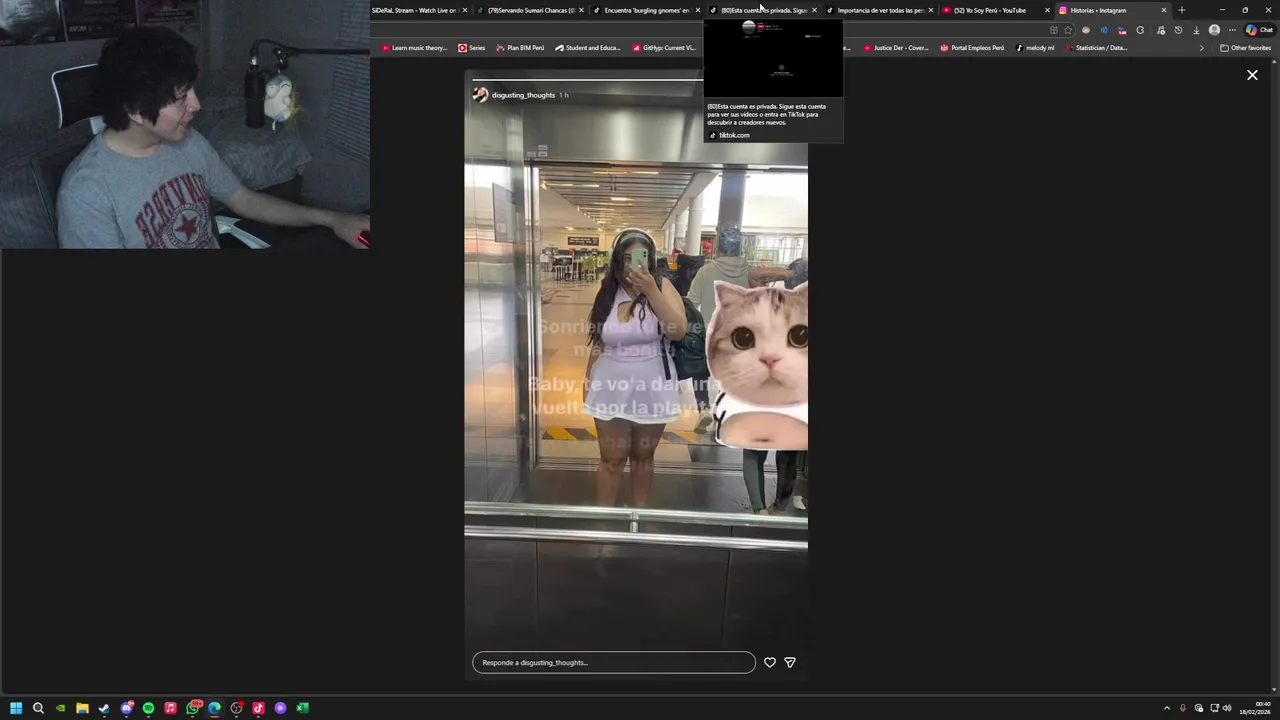Open the Copilot Chat button
Image resolution: width=1280 pixels, height=720 pixels.
[x=1259, y=30]
